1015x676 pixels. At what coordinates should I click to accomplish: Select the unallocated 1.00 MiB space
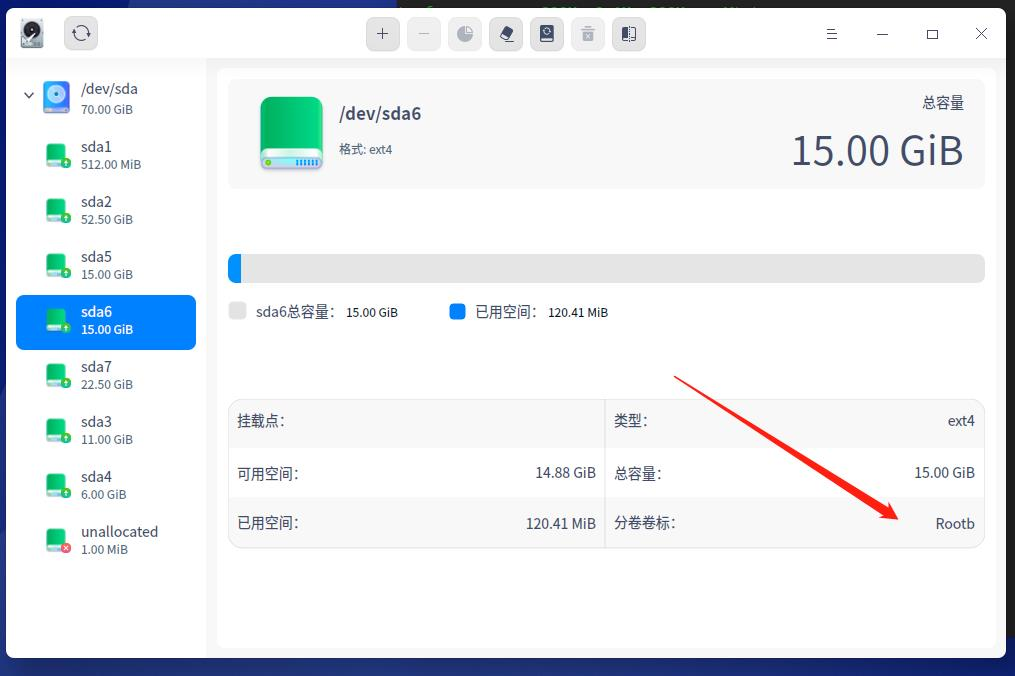106,541
